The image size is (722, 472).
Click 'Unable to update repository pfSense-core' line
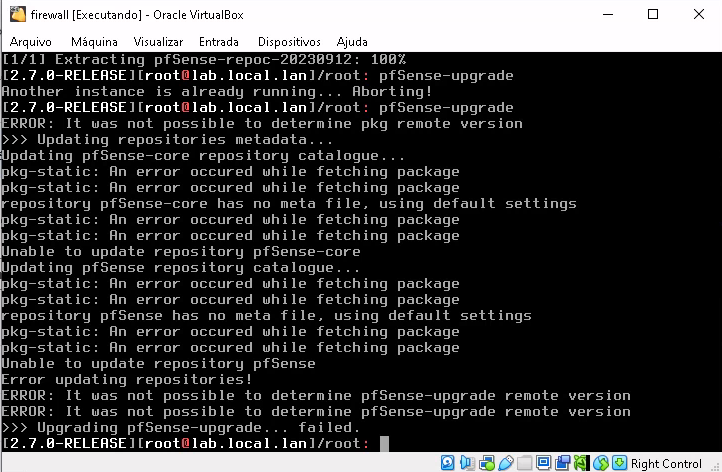coord(181,251)
